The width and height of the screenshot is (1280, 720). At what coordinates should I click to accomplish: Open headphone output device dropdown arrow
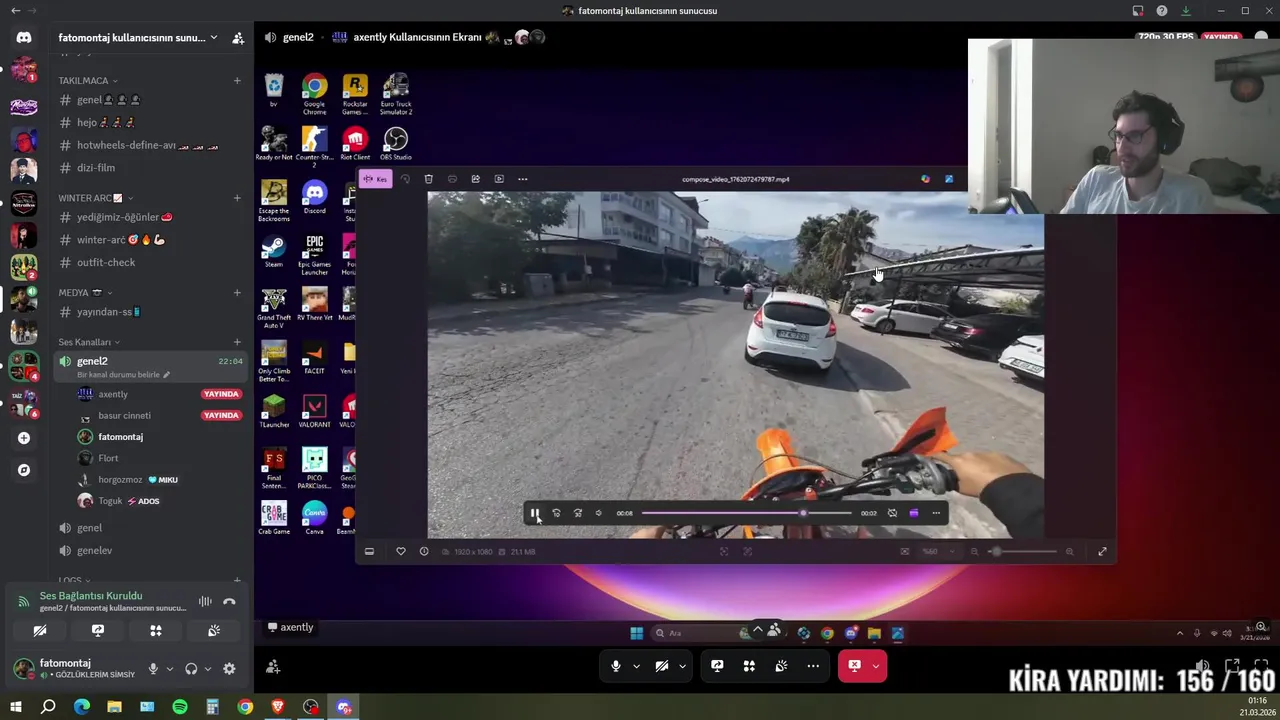tap(207, 669)
